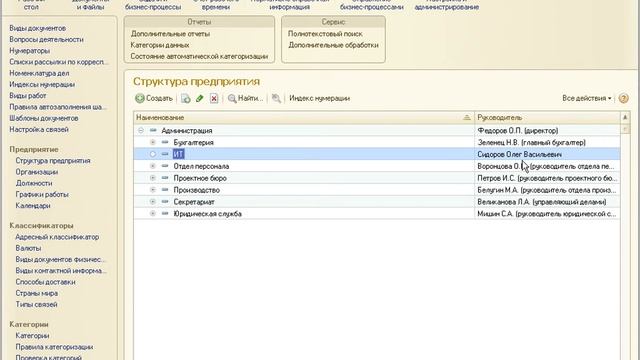
Task: Expand the Отдел персонала node
Action: tap(153, 166)
